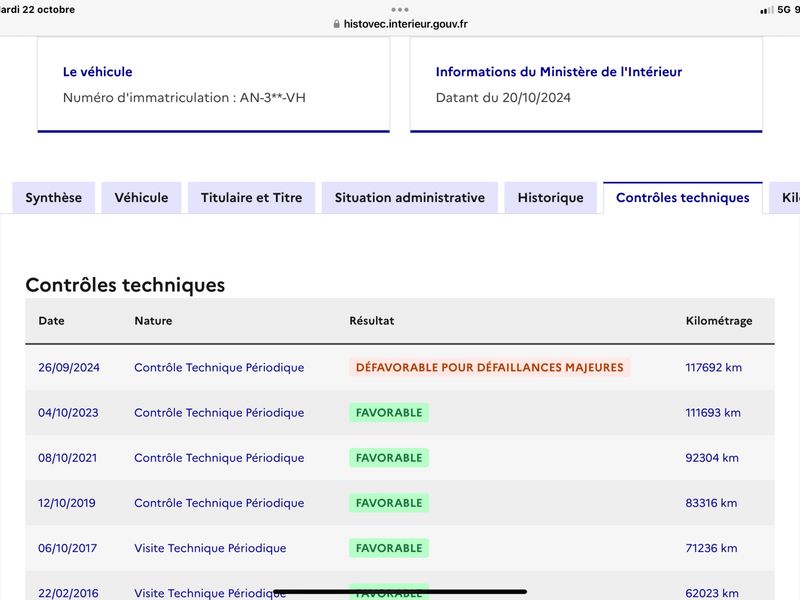Click the Kilométrage column header
Image resolution: width=800 pixels, height=600 pixels.
(719, 321)
